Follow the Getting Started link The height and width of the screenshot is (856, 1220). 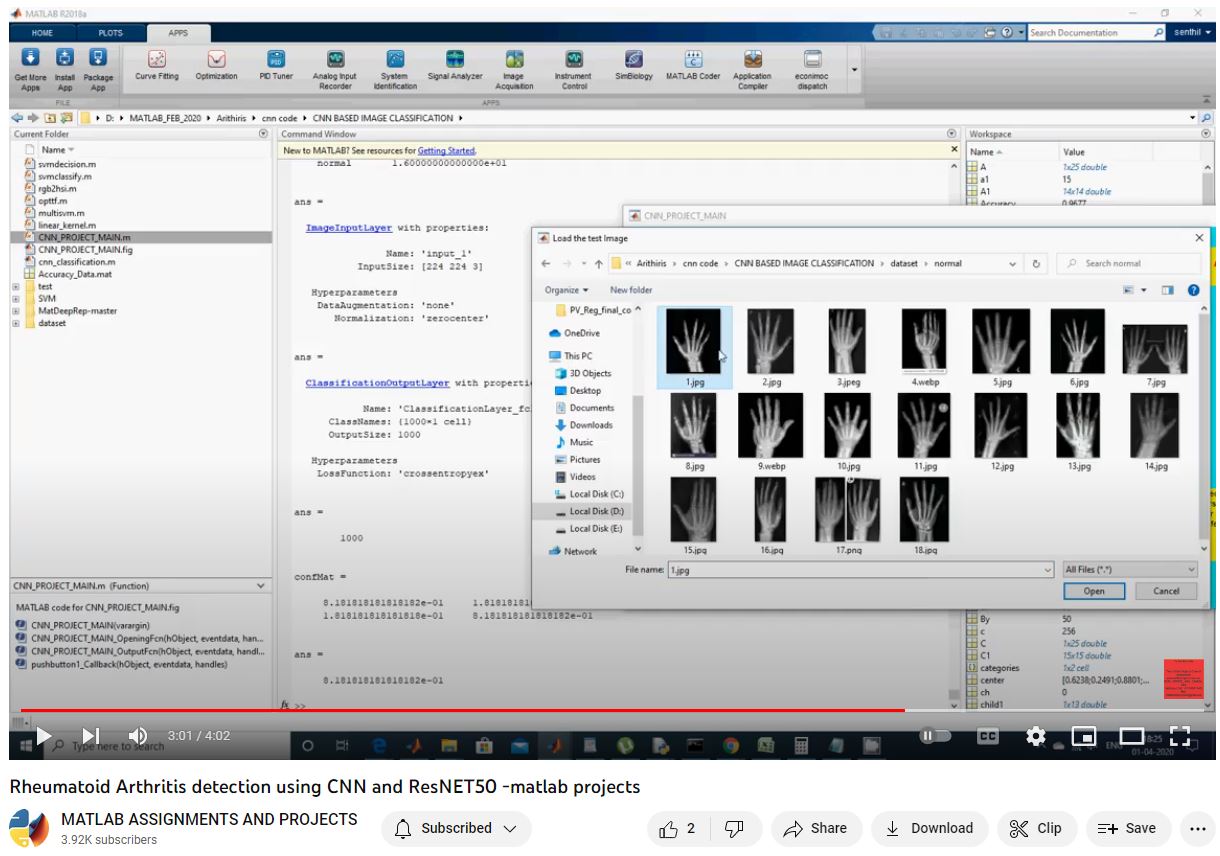[x=446, y=150]
